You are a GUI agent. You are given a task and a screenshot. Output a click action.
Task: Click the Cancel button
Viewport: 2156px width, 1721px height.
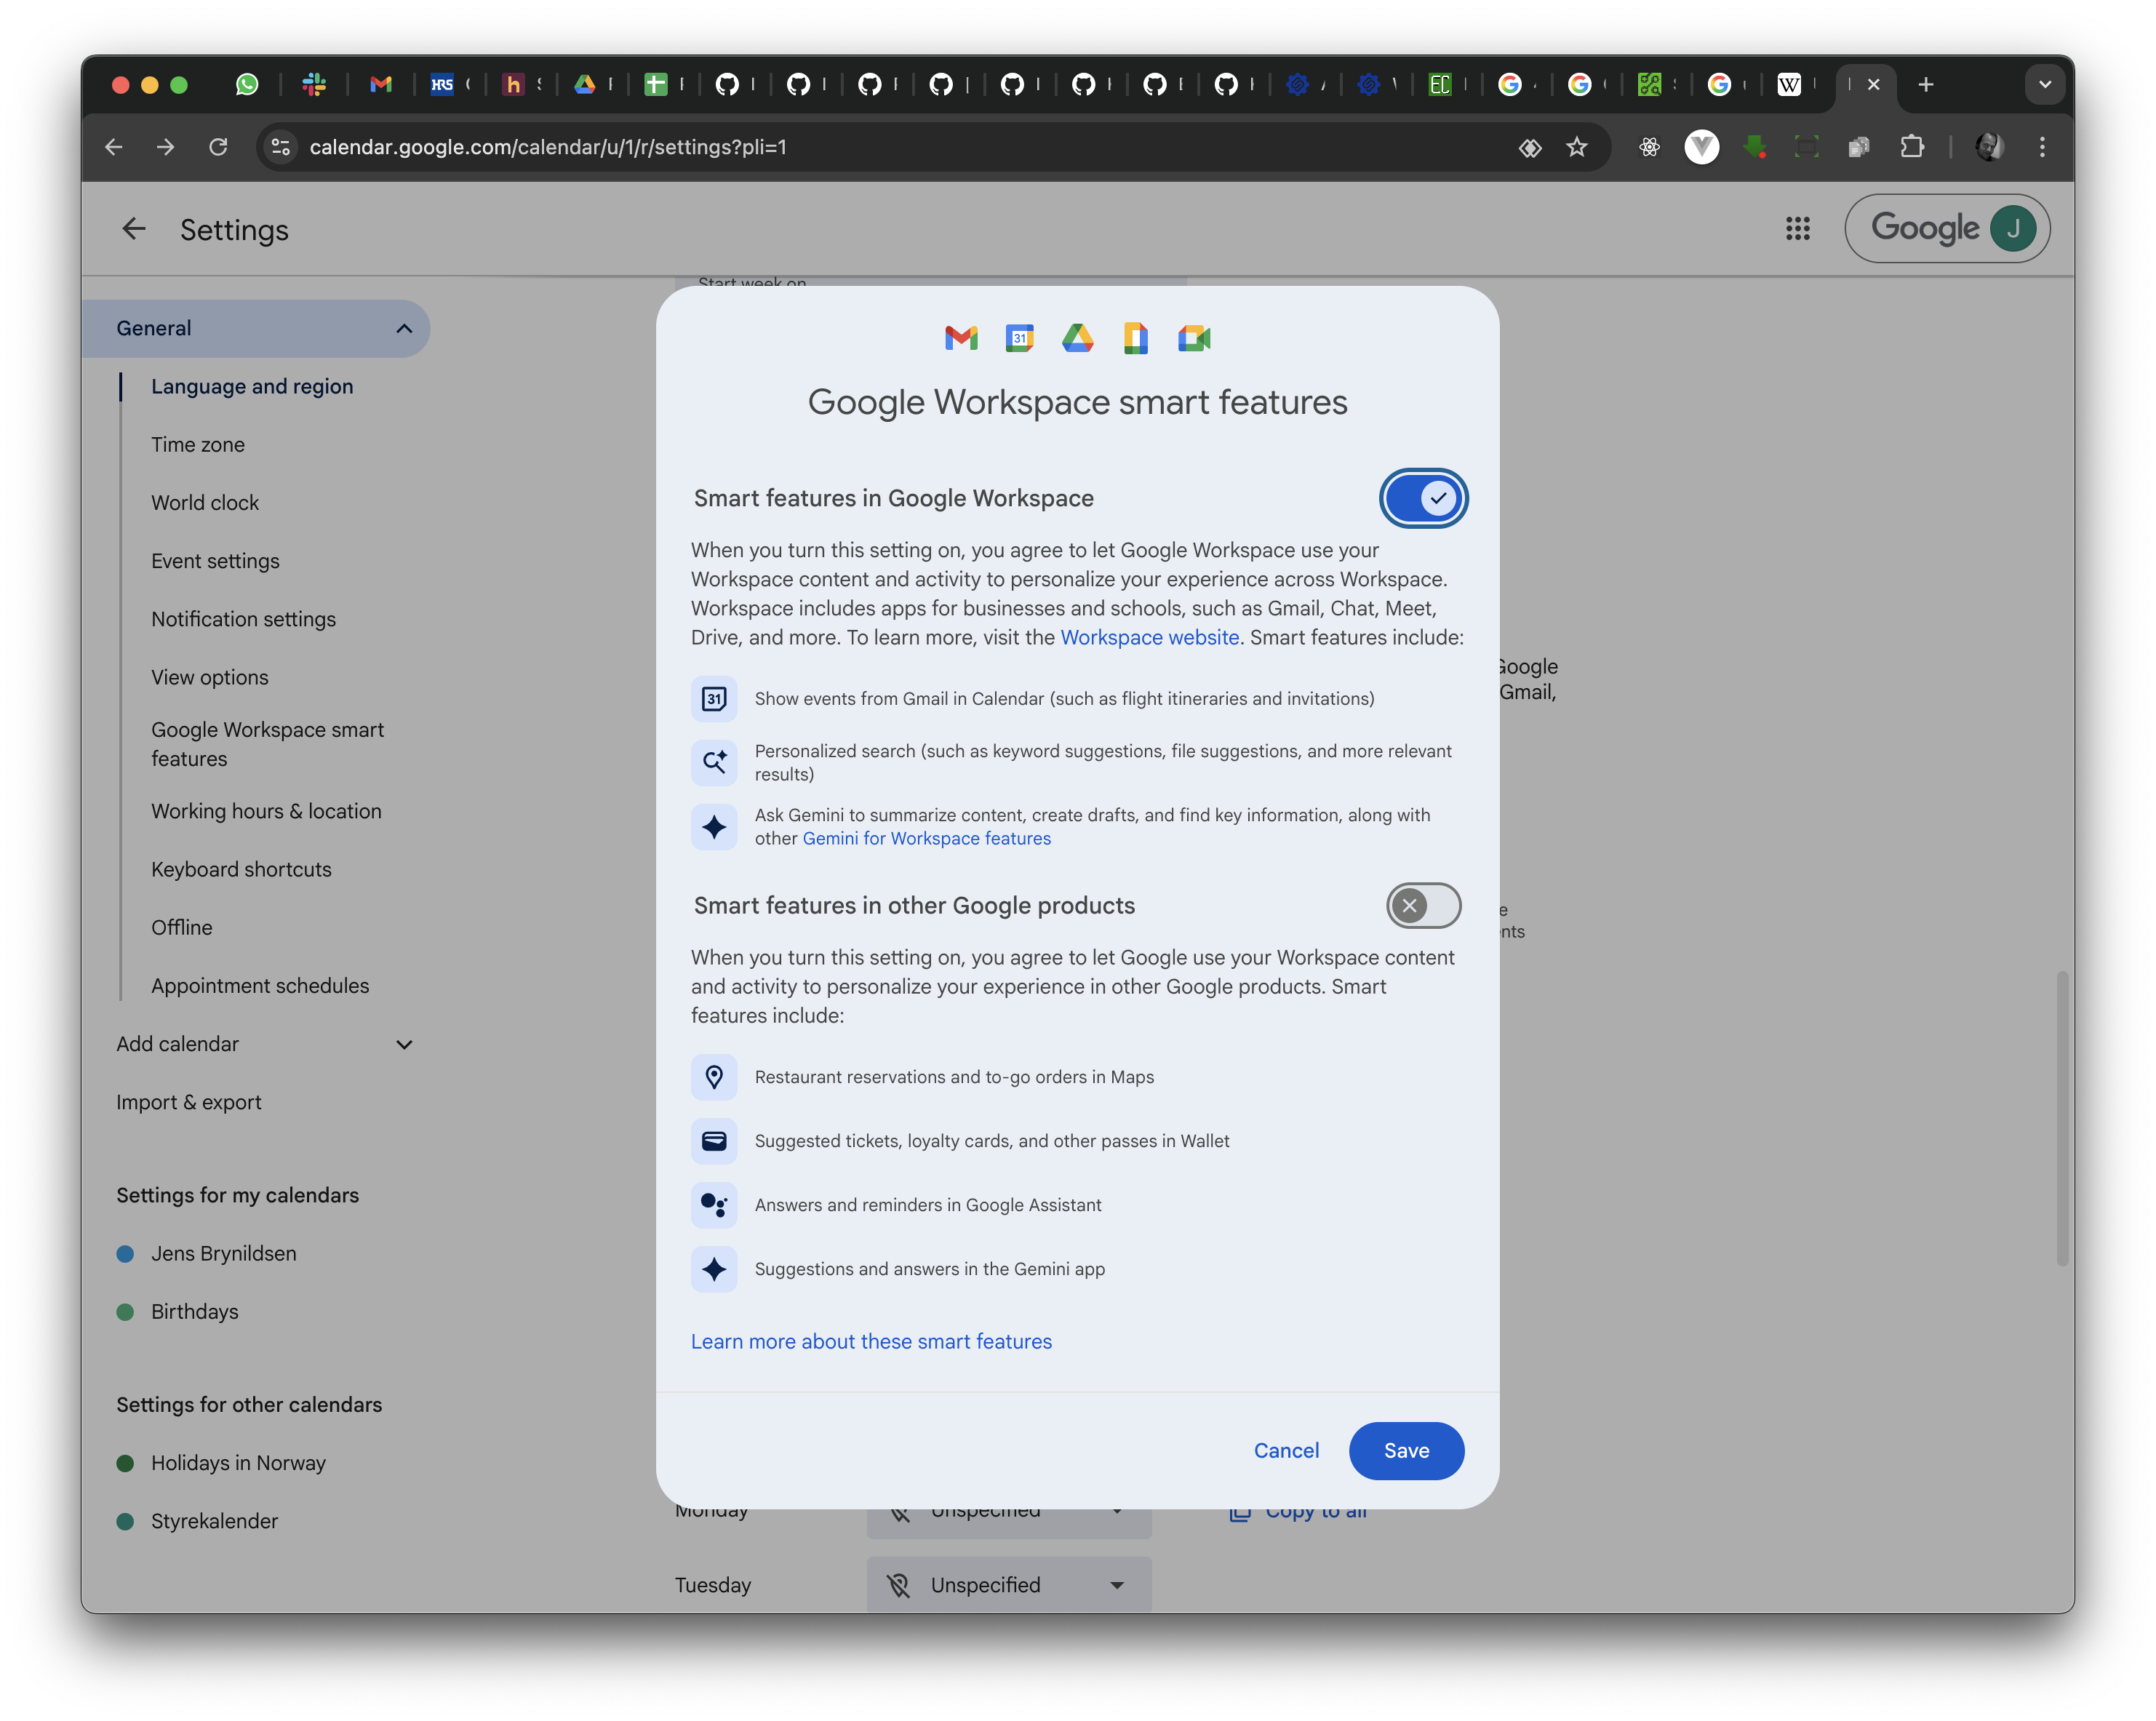tap(1286, 1451)
